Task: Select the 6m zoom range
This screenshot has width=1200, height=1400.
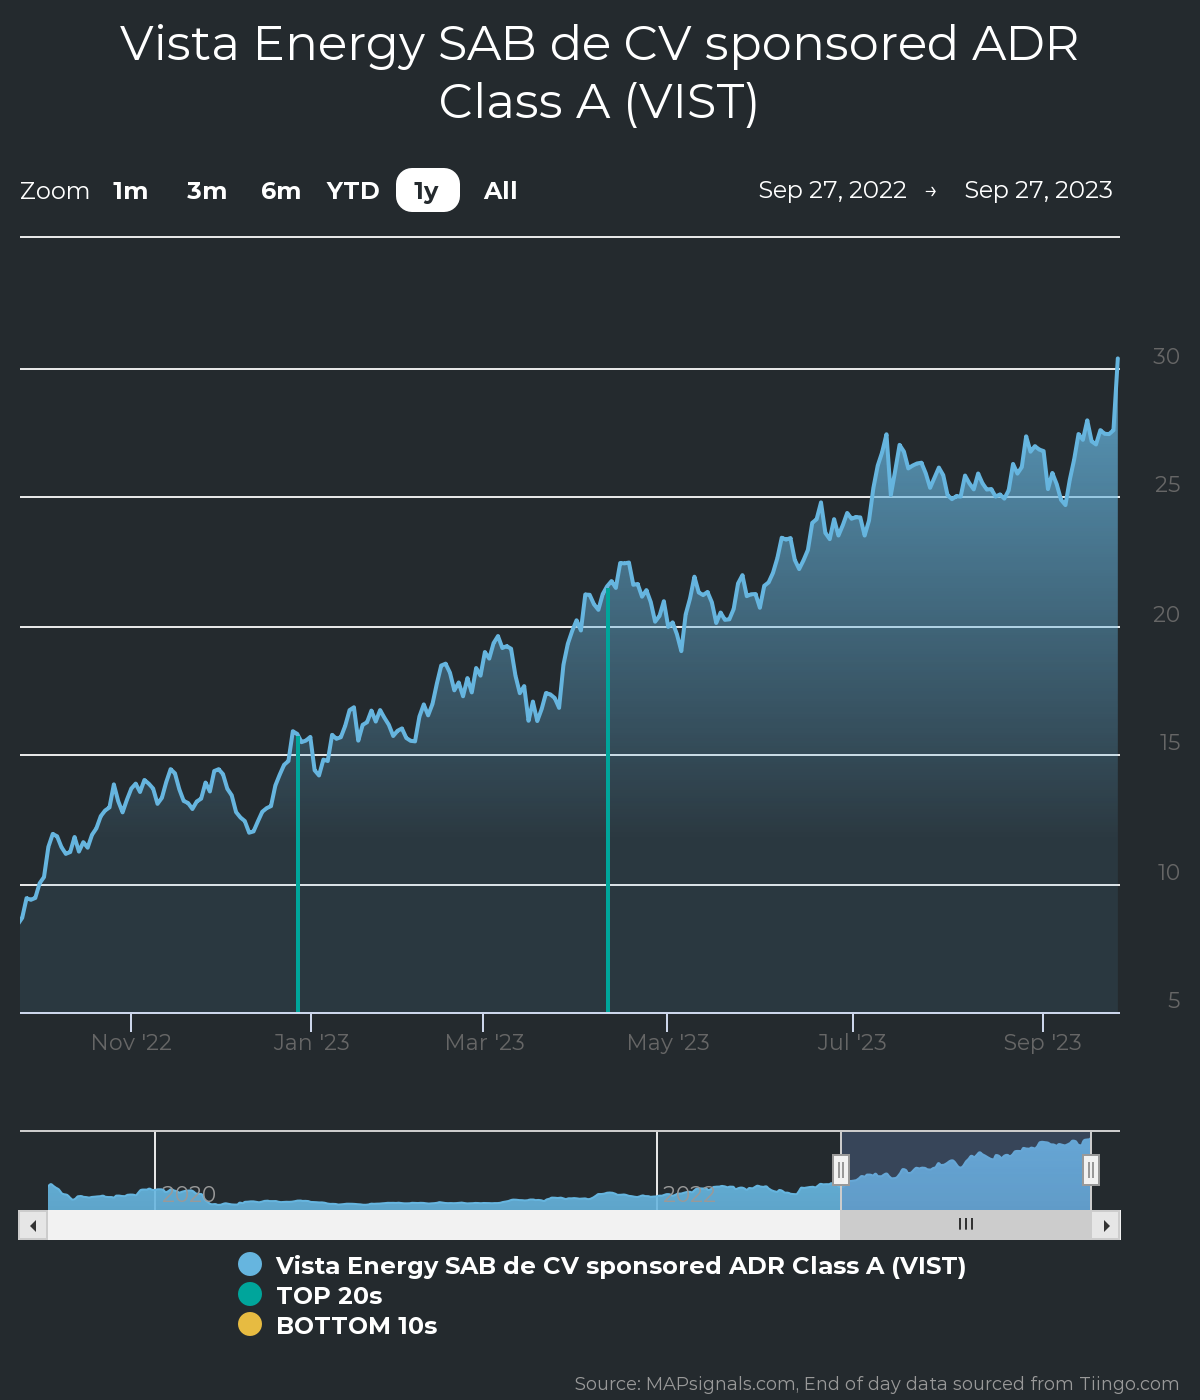Action: (281, 191)
